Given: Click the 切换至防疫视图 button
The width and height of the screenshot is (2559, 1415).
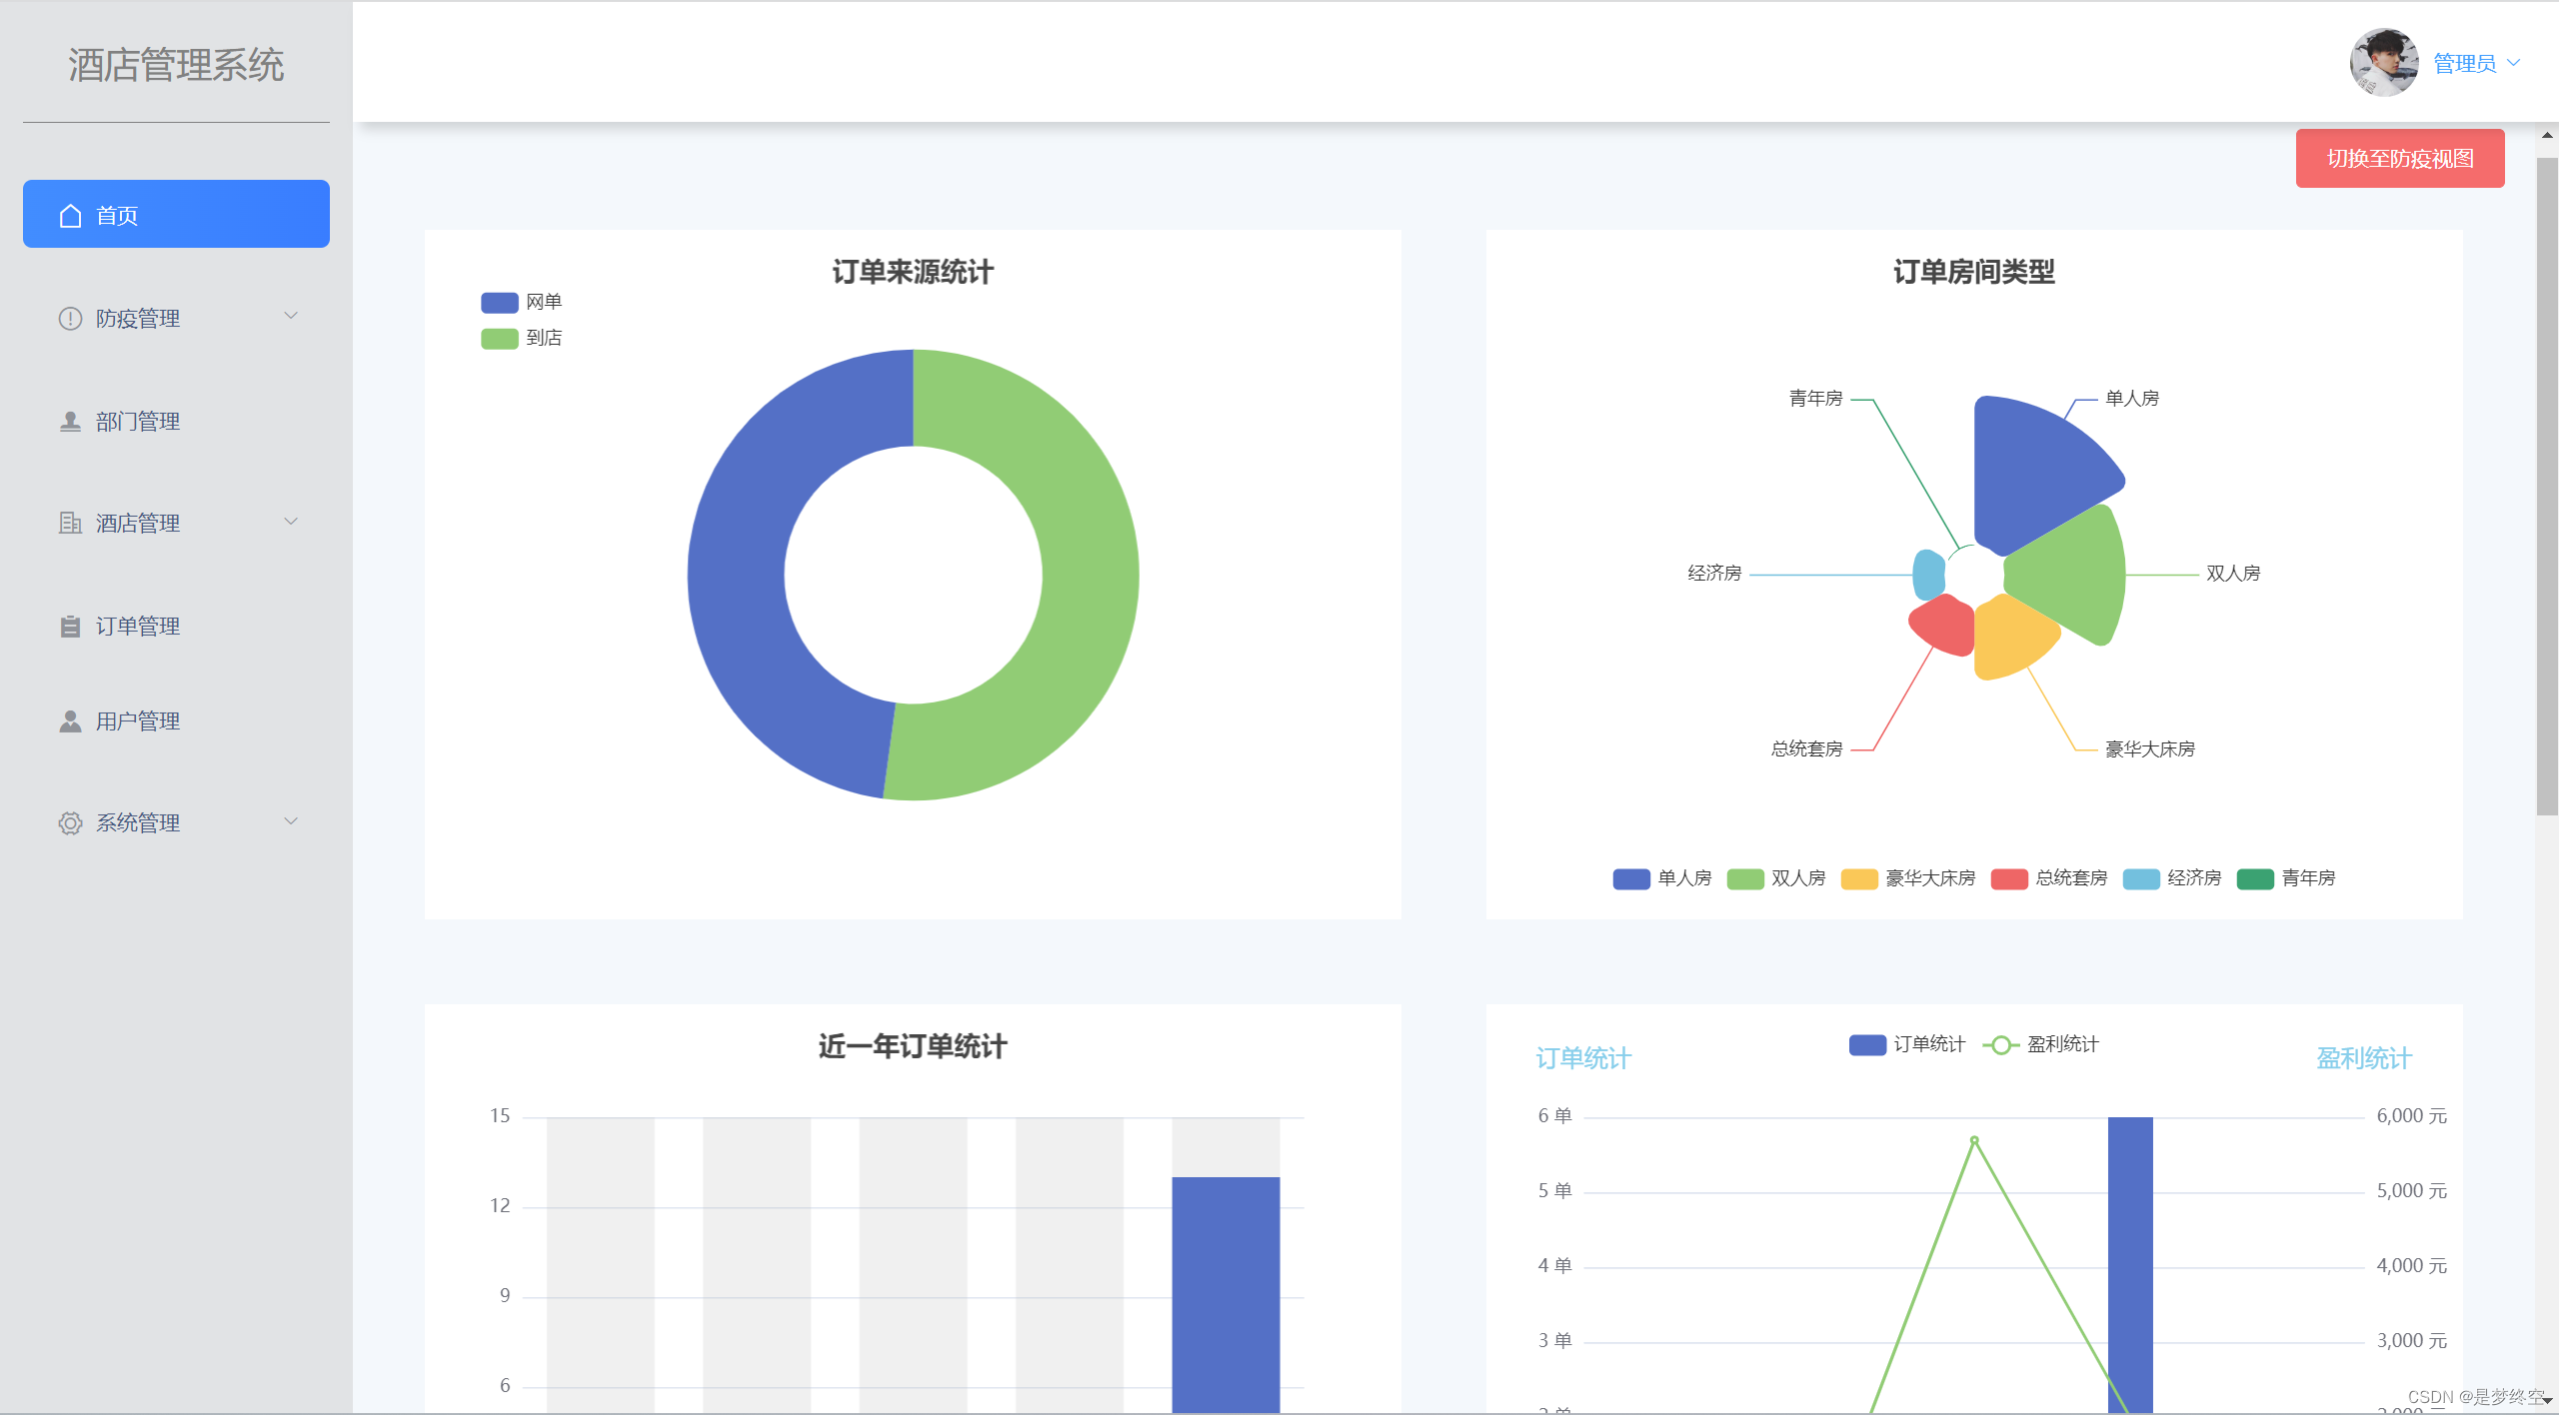Looking at the screenshot, I should coord(2399,158).
